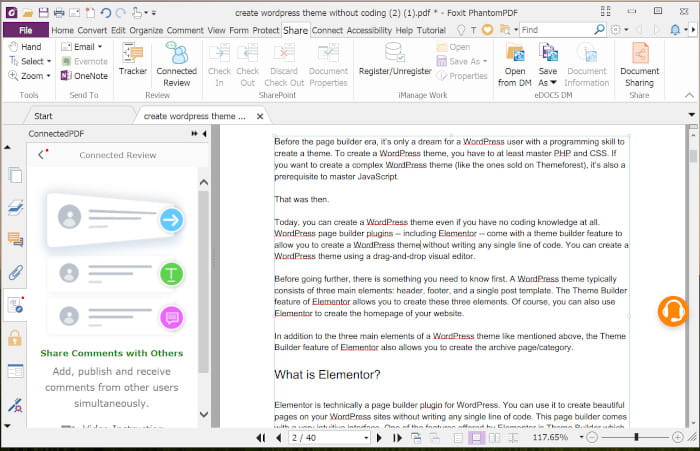Viewport: 700px width, 451px height.
Task: Click the notification bell icon
Action: pyautogui.click(x=675, y=30)
